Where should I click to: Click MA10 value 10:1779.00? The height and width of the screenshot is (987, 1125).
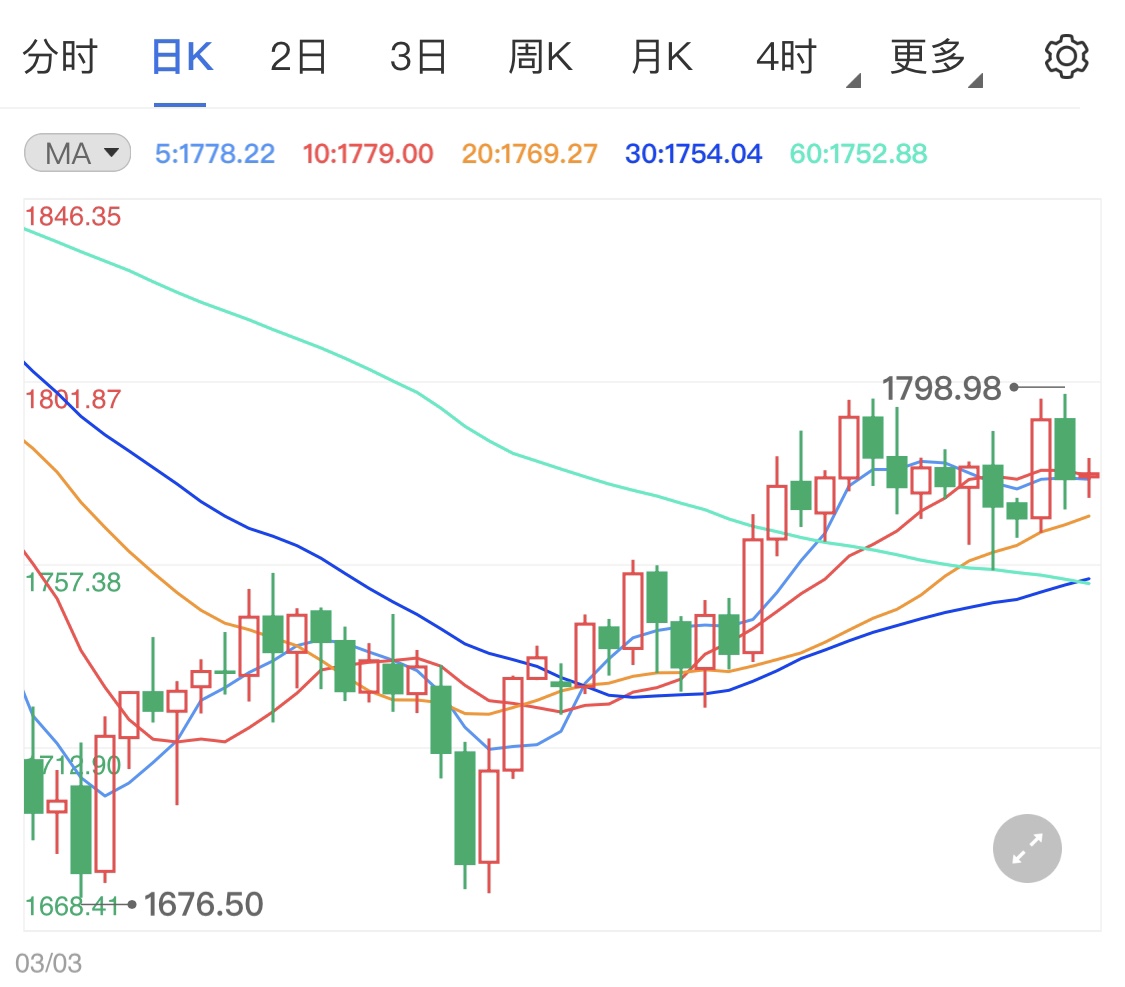368,154
